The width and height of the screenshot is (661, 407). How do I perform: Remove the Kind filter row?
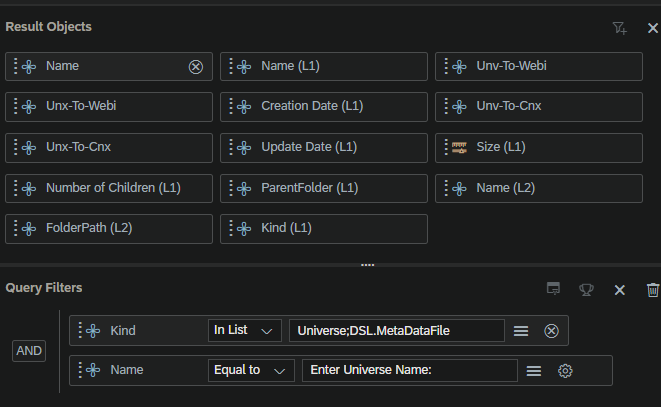point(551,331)
